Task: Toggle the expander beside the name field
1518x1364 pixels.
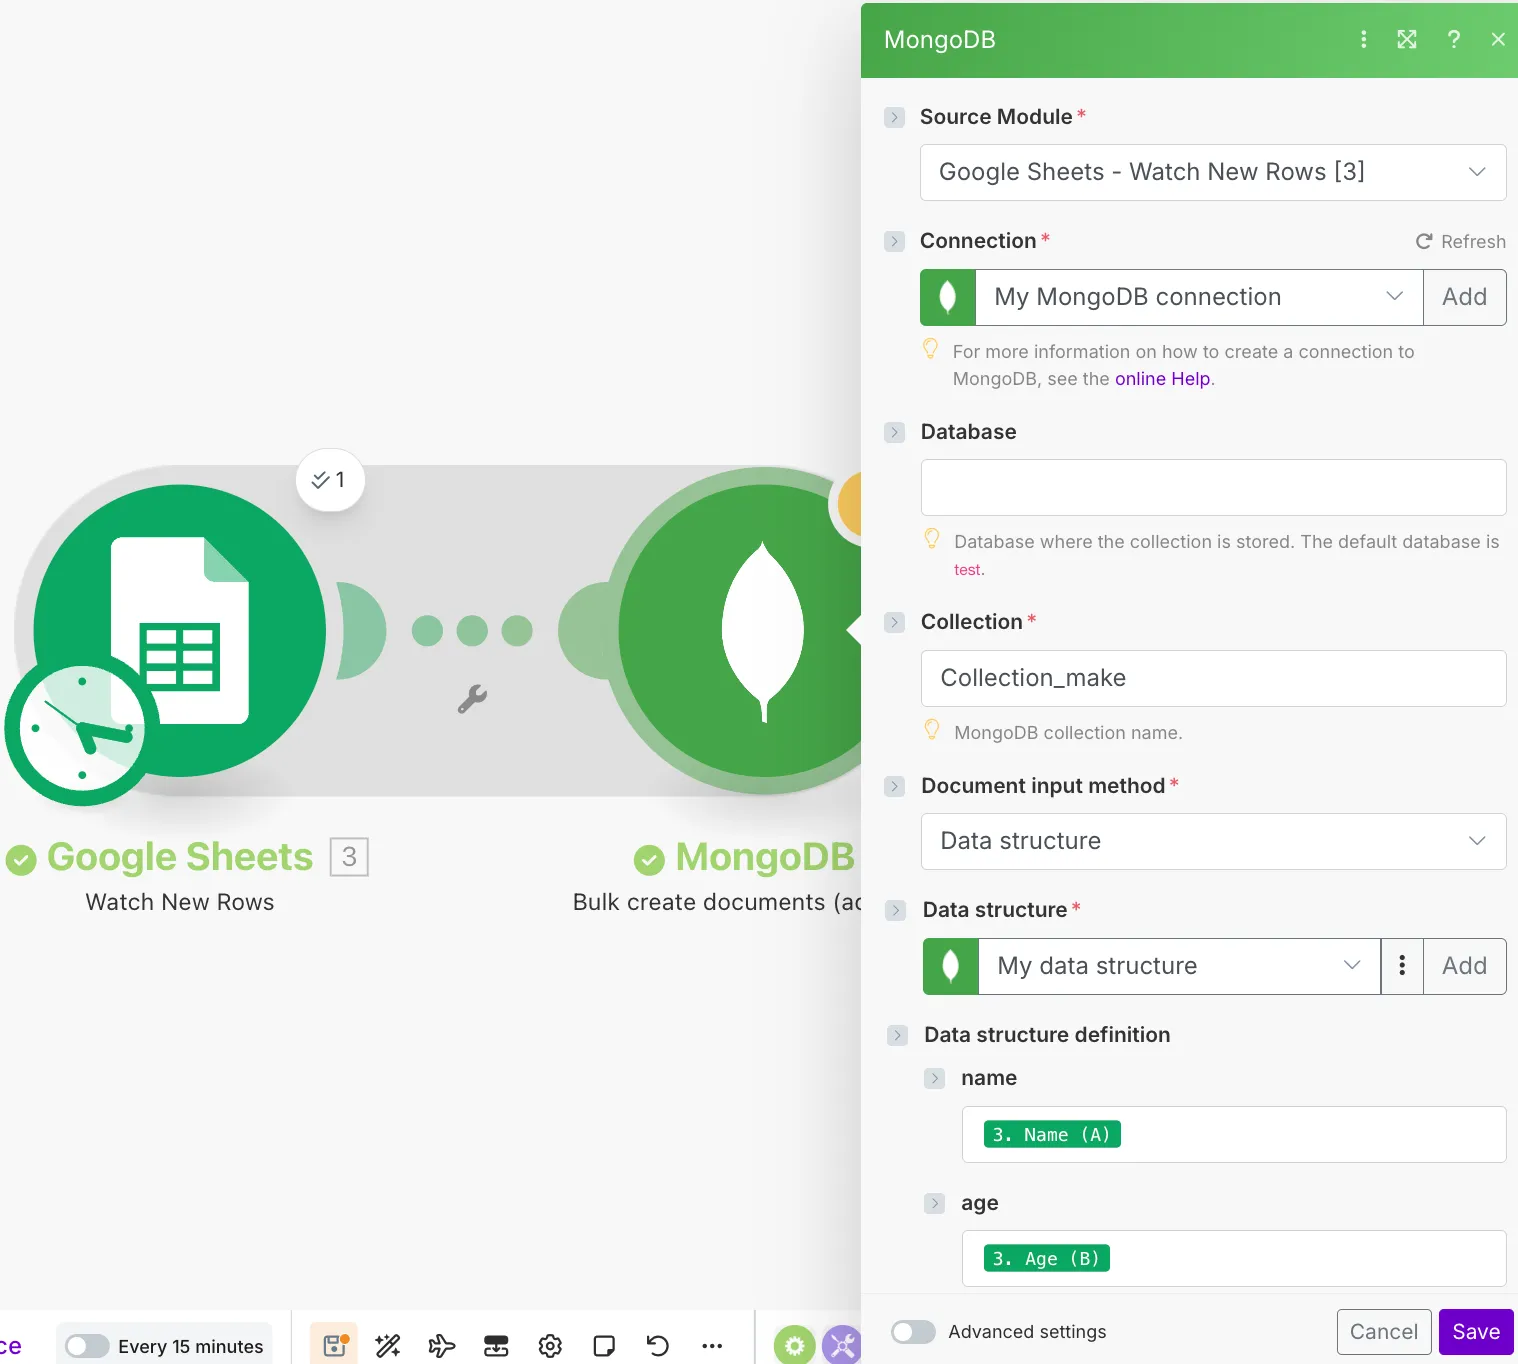Action: point(934,1078)
